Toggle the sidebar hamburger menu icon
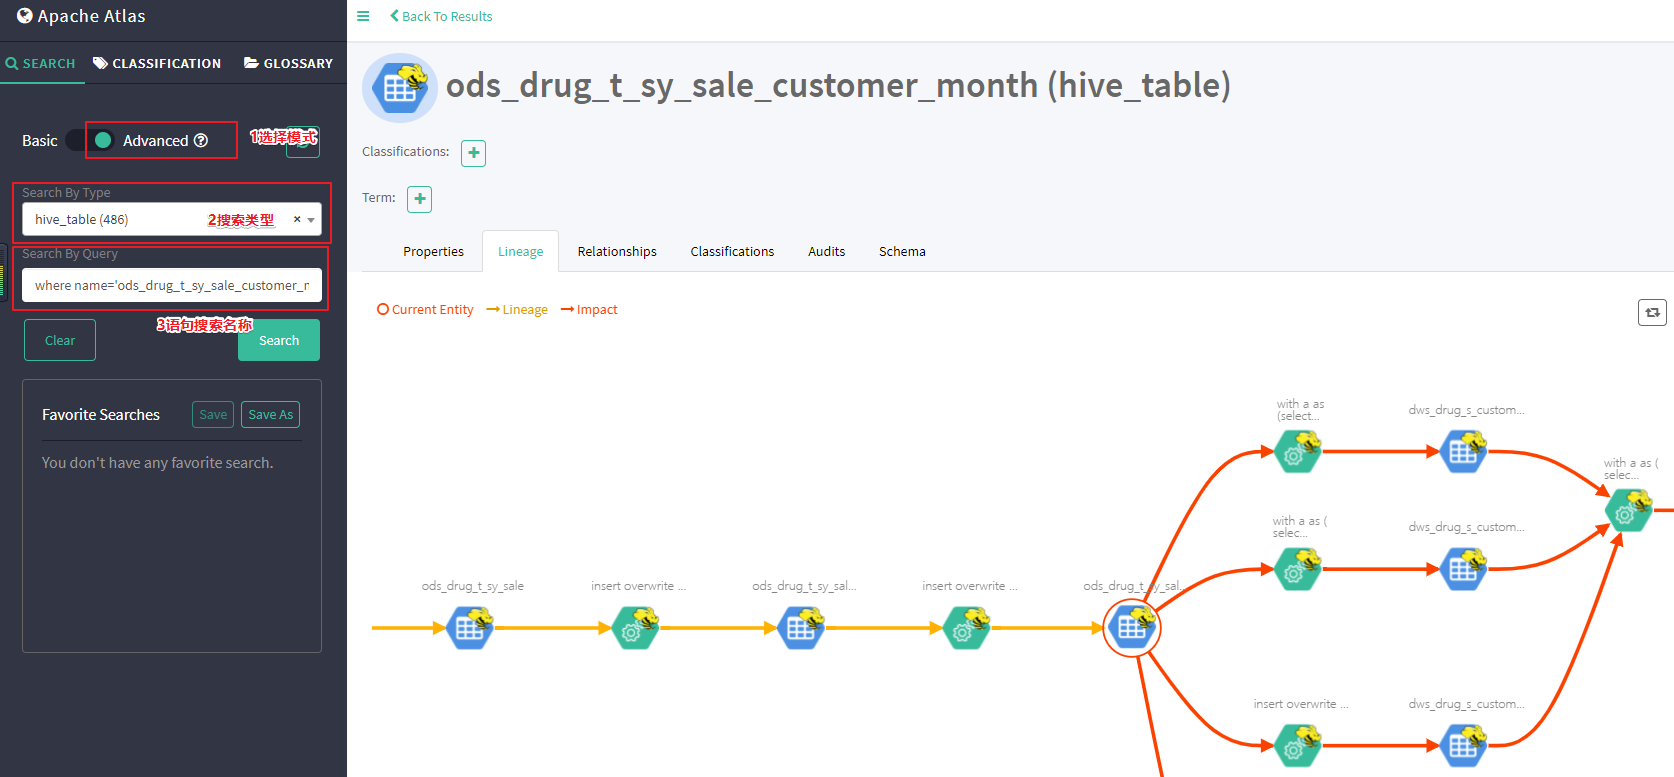The image size is (1674, 777). [x=363, y=16]
